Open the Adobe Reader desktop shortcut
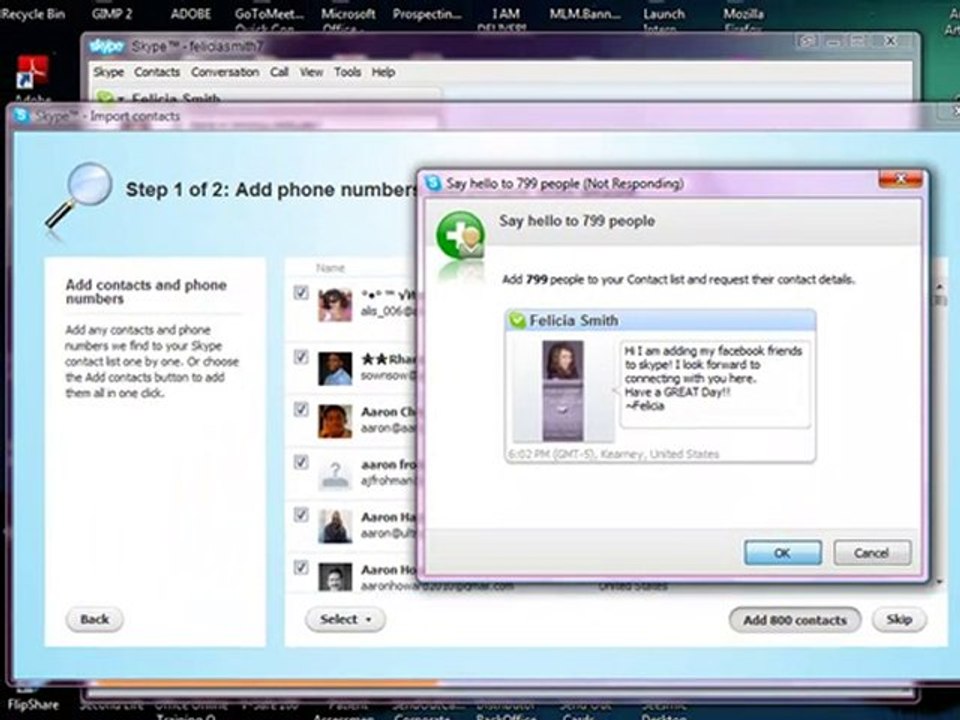 [32, 72]
